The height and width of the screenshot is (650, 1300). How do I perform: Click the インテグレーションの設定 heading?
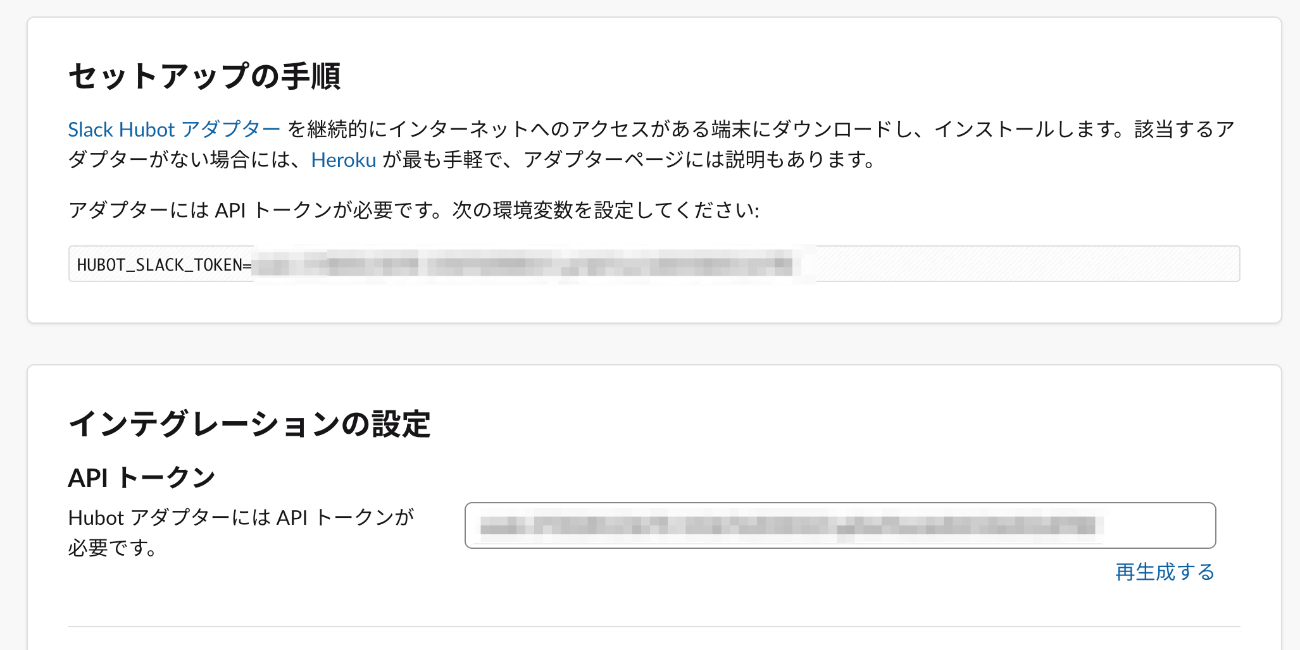(249, 424)
